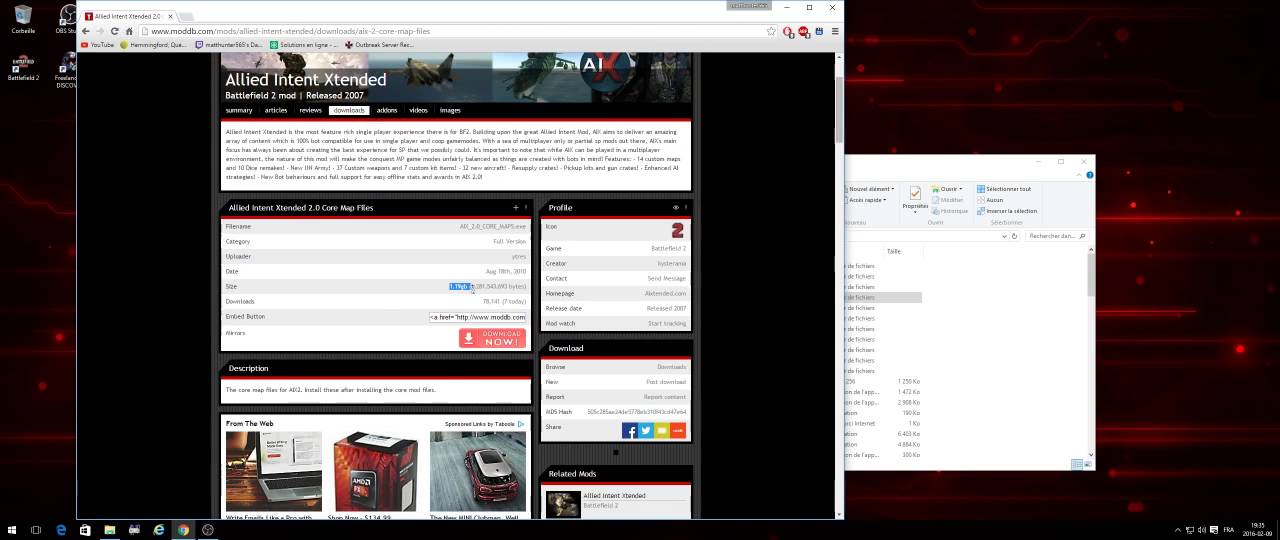Open the Battlefield 2 desktop shortcut
The image size is (1280, 540).
(x=23, y=68)
